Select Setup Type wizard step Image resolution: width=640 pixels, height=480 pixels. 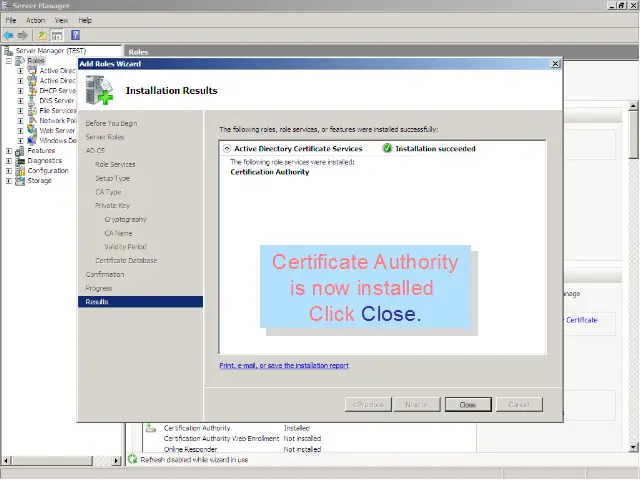pyautogui.click(x=112, y=178)
